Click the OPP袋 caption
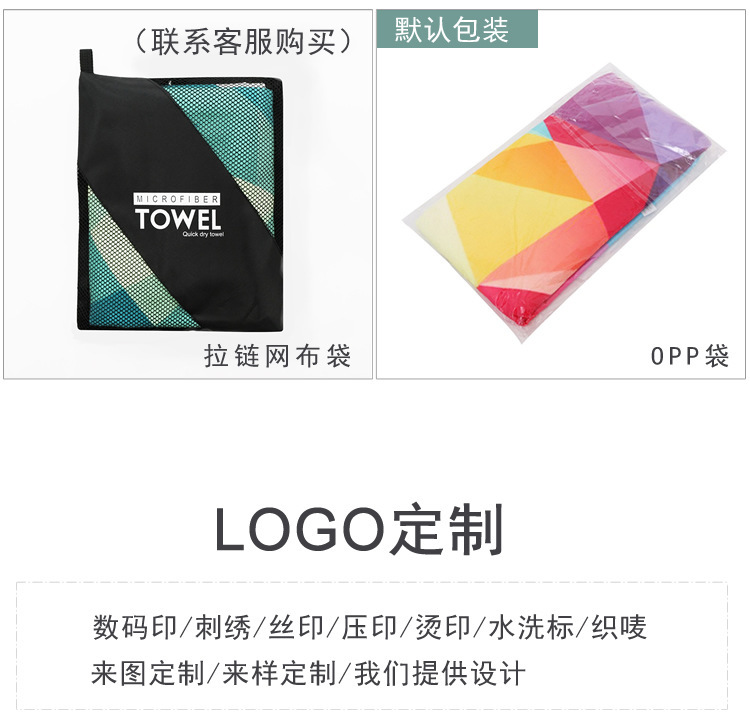 pyautogui.click(x=689, y=356)
